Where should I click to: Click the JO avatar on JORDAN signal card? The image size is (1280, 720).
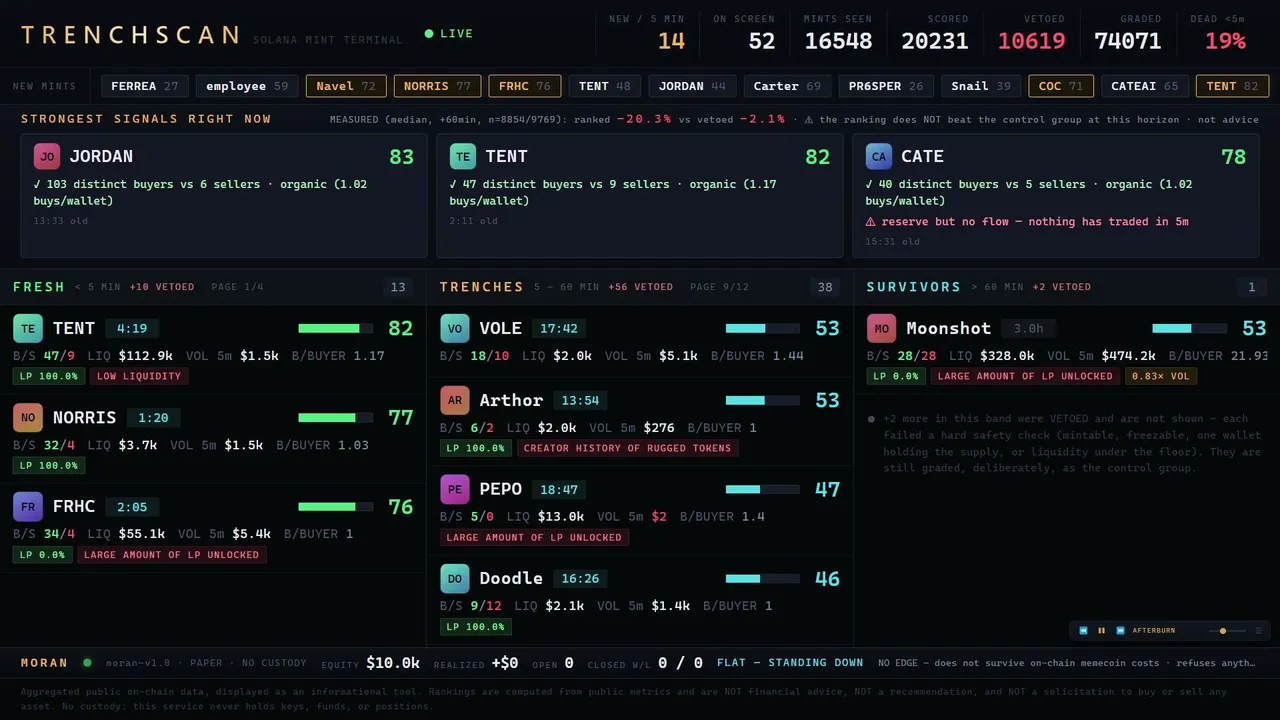point(46,156)
